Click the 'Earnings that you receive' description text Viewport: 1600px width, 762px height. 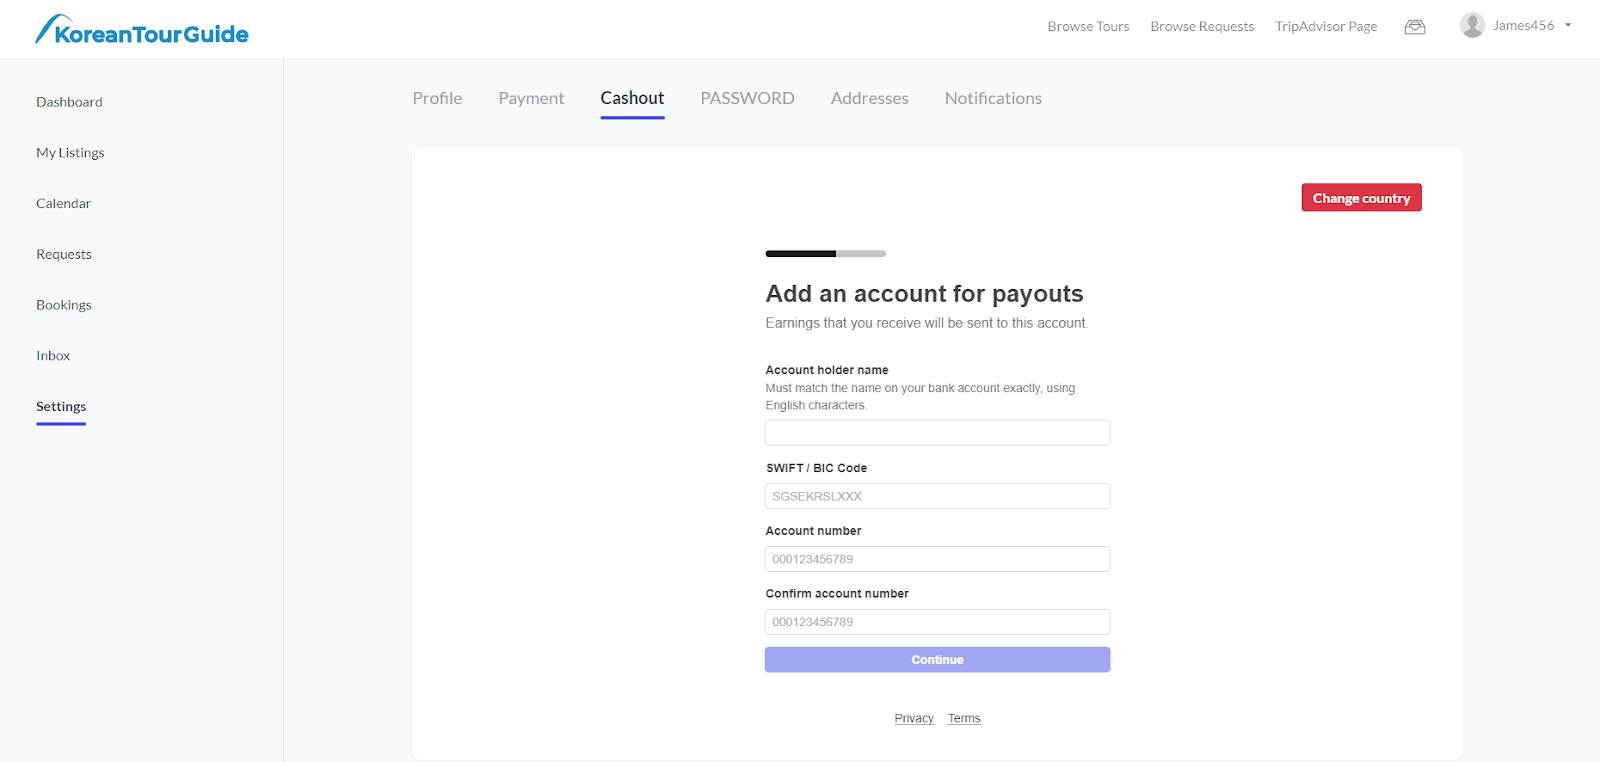[x=926, y=323]
